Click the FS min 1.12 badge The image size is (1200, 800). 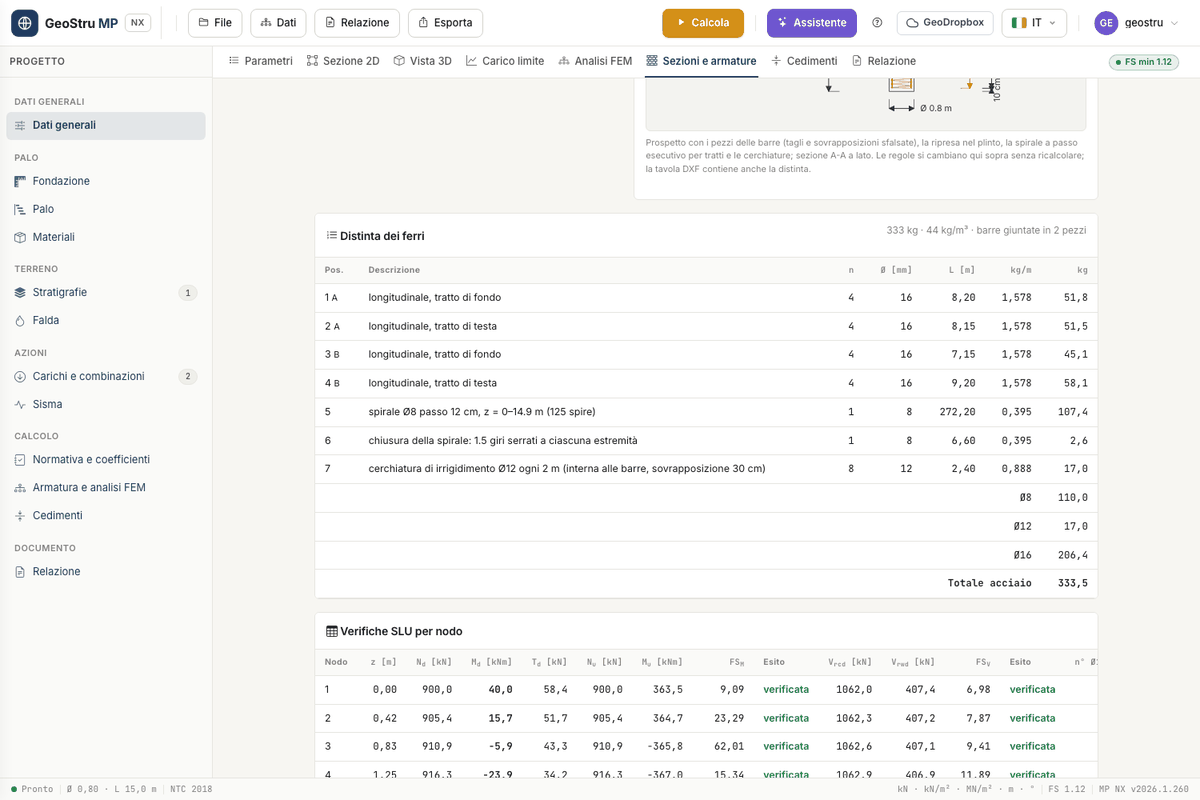pyautogui.click(x=1143, y=62)
